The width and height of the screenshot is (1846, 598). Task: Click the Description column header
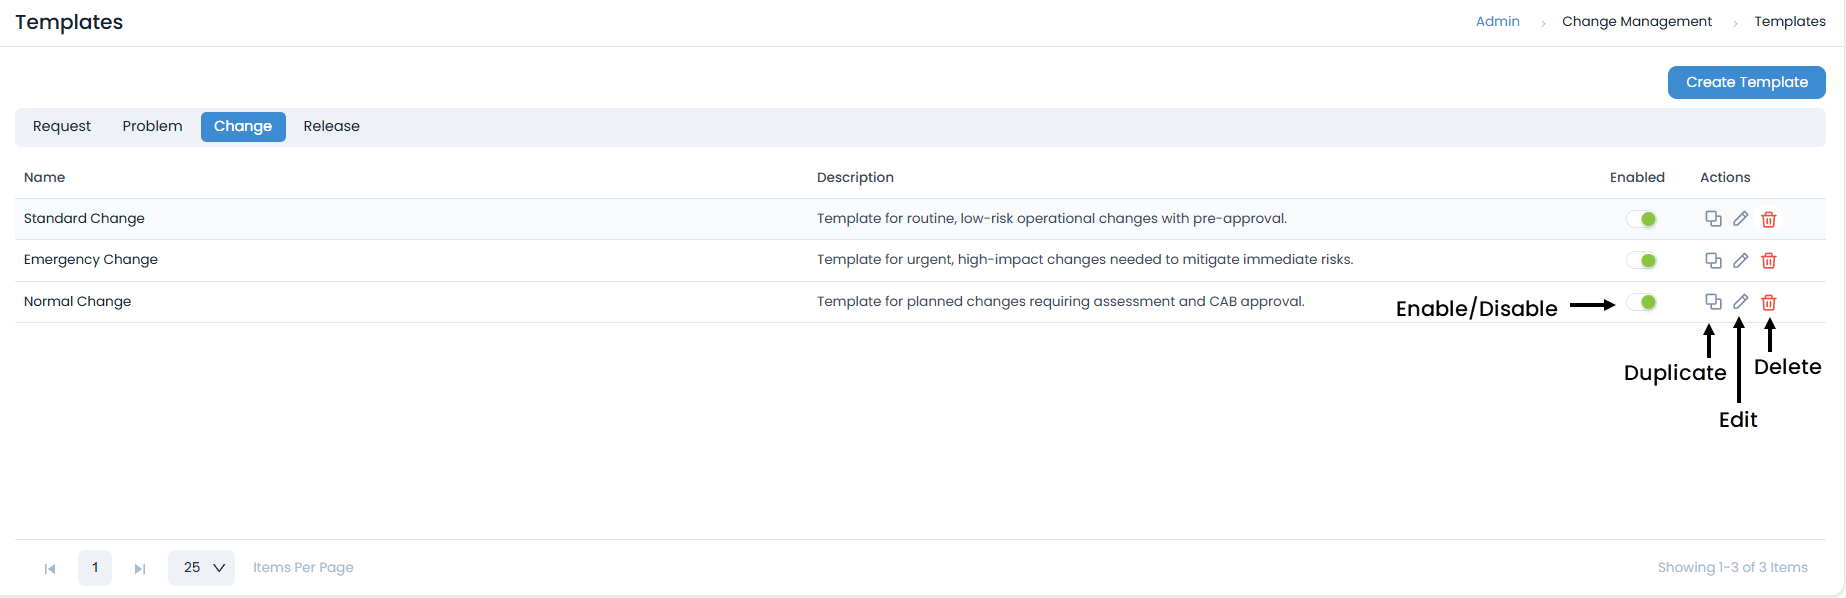coord(855,178)
